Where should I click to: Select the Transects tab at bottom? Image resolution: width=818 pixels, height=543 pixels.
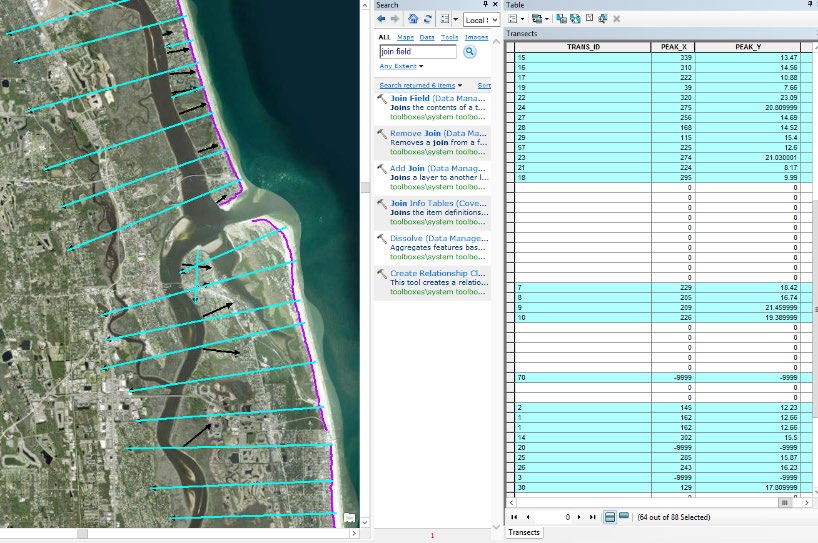[x=524, y=532]
